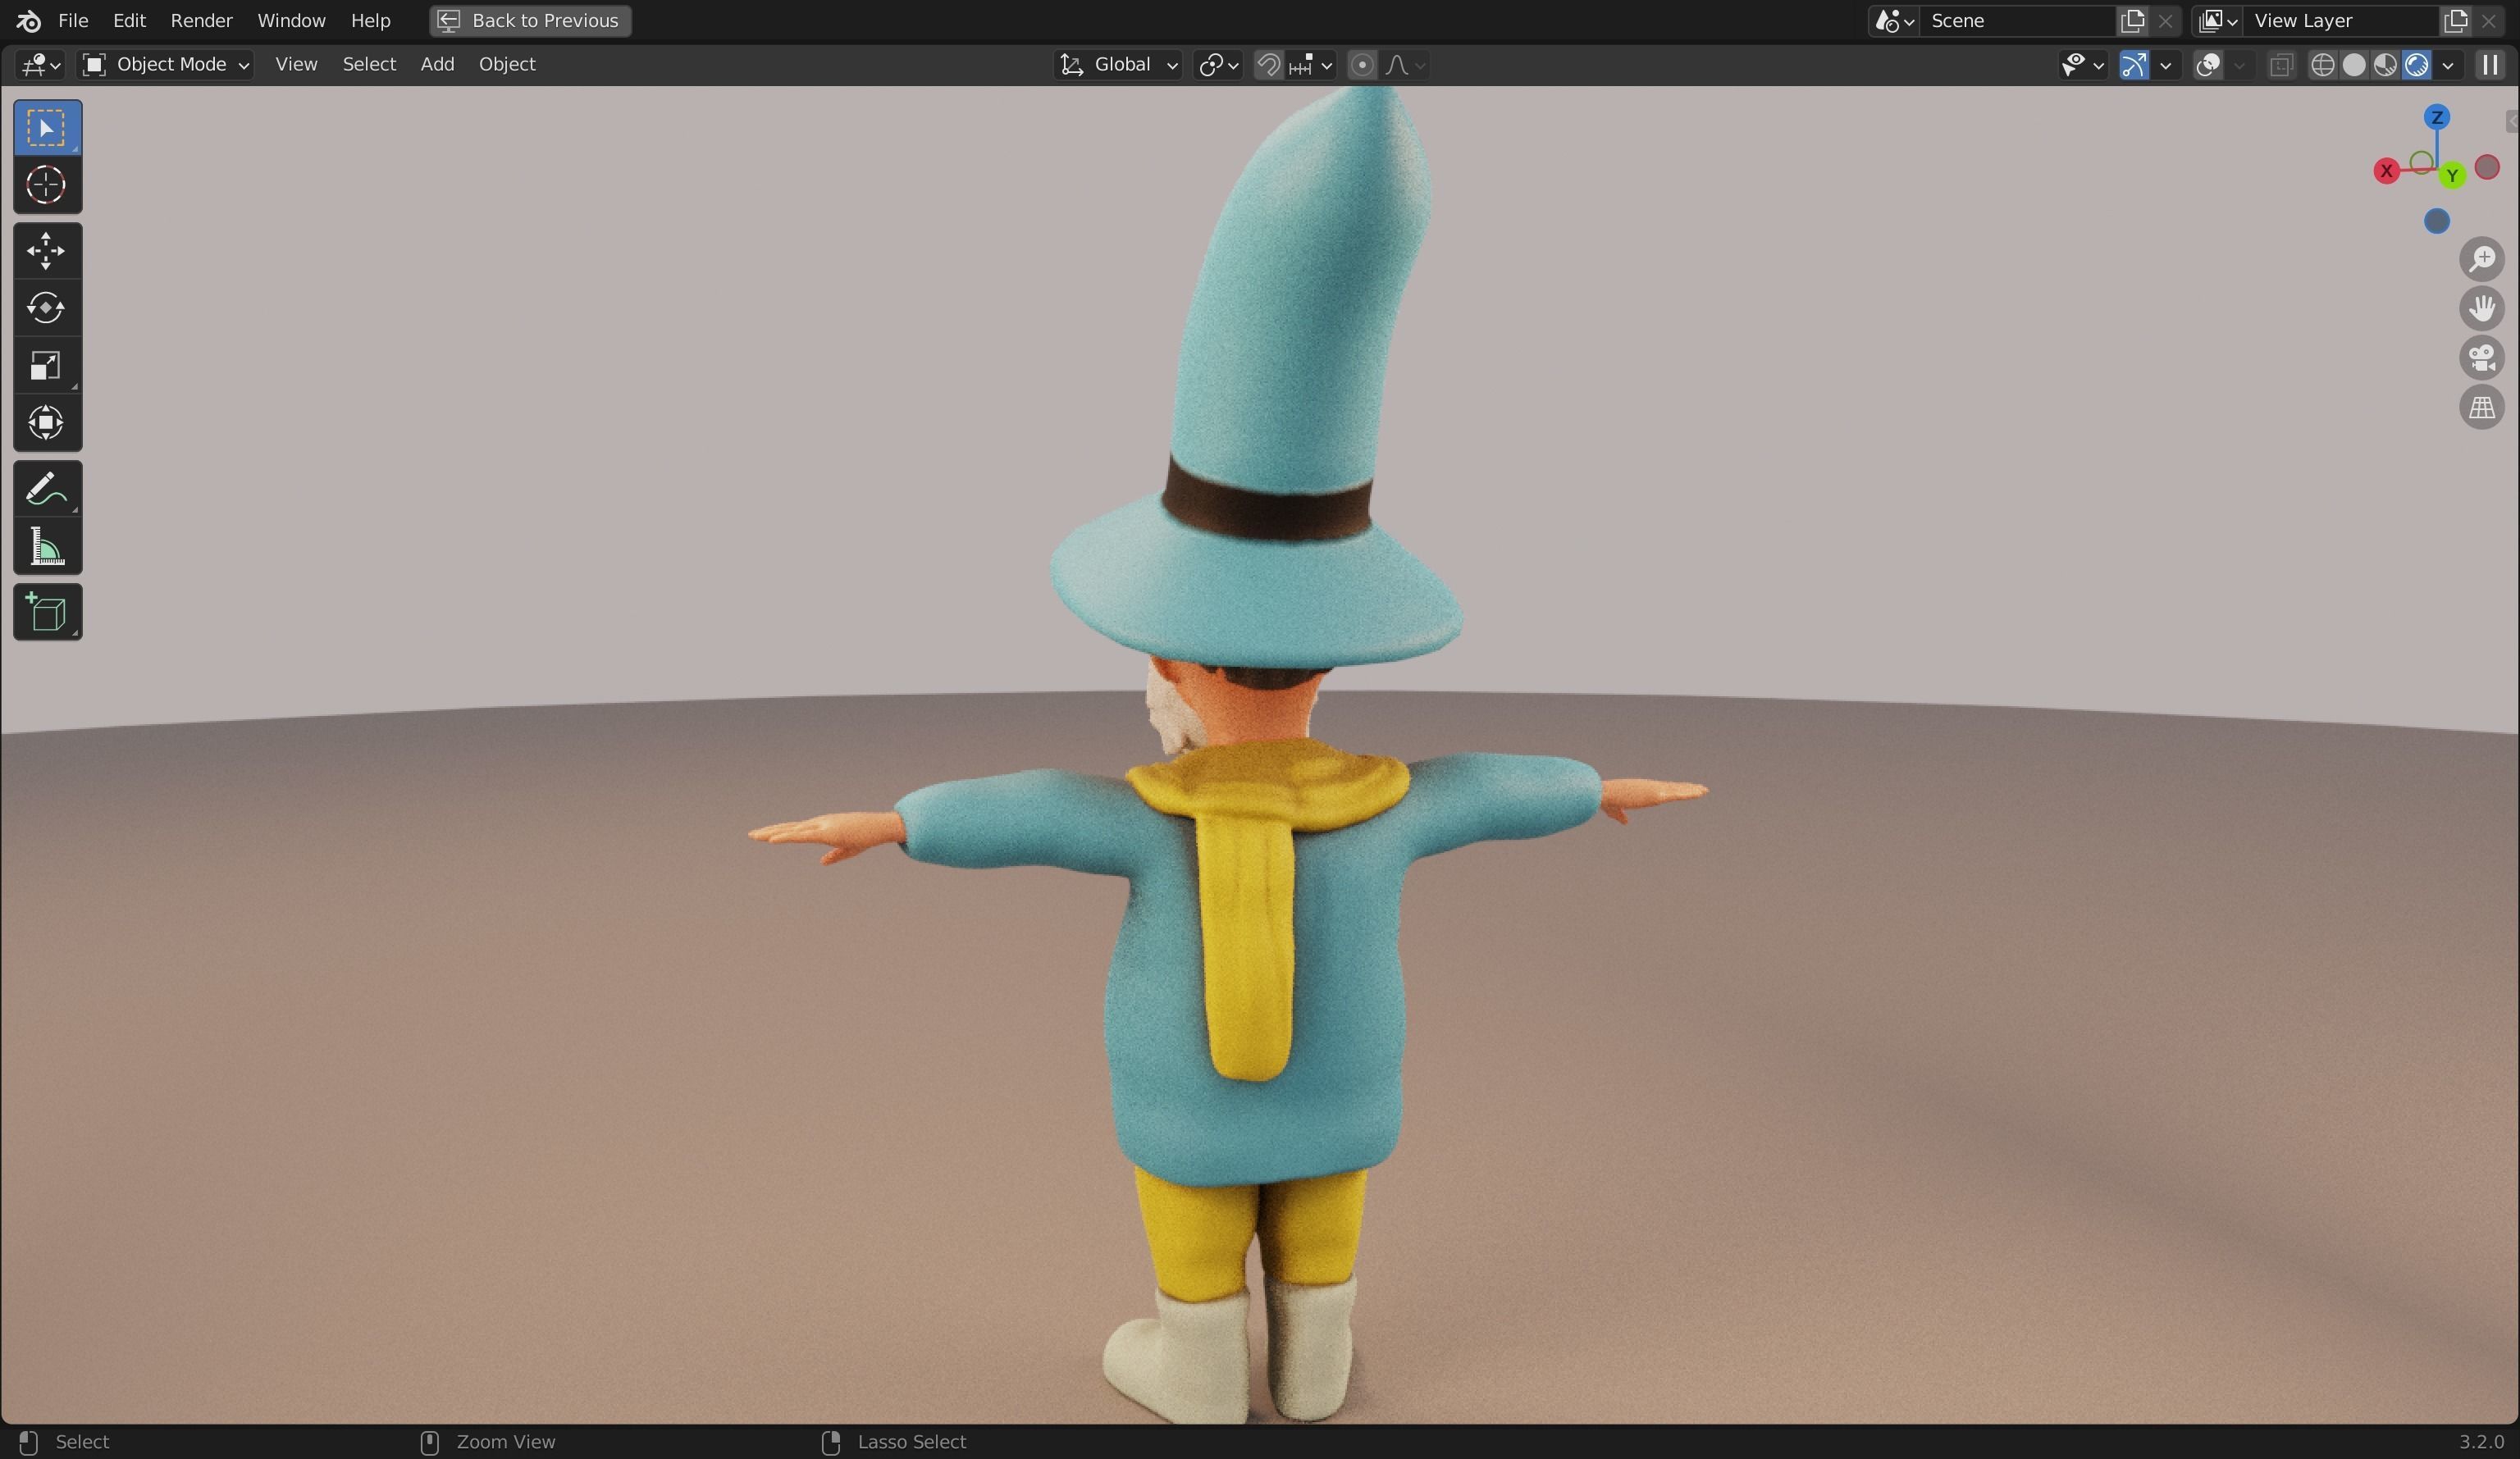The width and height of the screenshot is (2520, 1459).
Task: Select the Add Cube tool
Action: point(46,612)
